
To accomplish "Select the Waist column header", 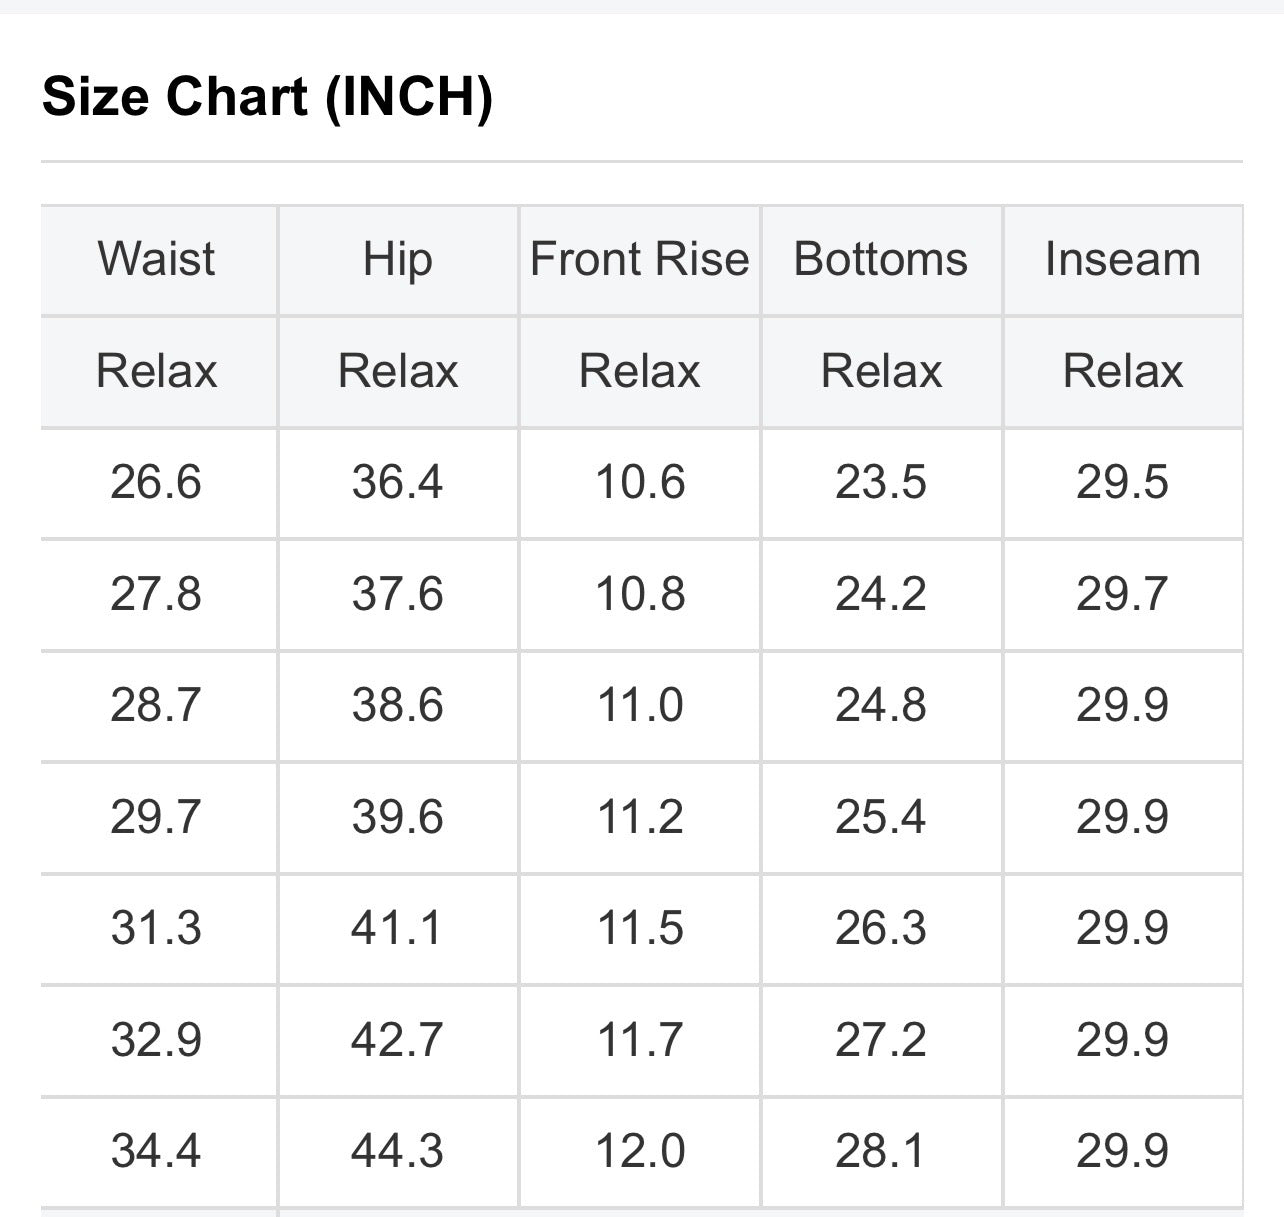I will point(156,259).
